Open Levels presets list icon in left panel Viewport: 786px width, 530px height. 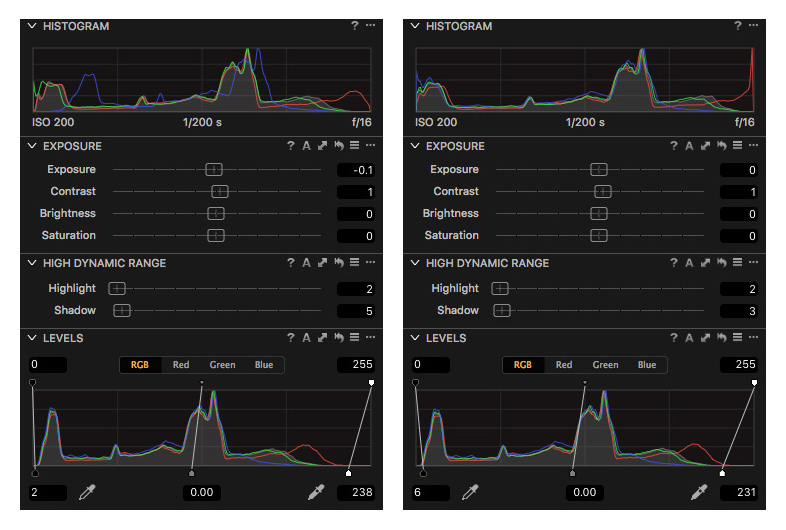click(354, 337)
